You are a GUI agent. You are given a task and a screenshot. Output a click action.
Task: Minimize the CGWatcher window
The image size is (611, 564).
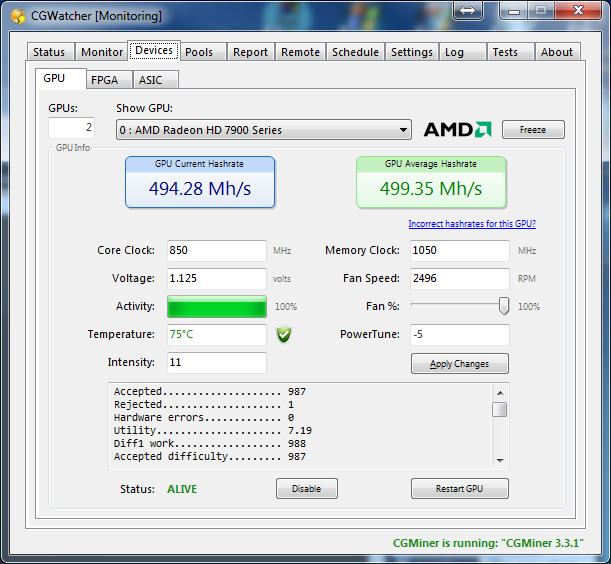514,11
